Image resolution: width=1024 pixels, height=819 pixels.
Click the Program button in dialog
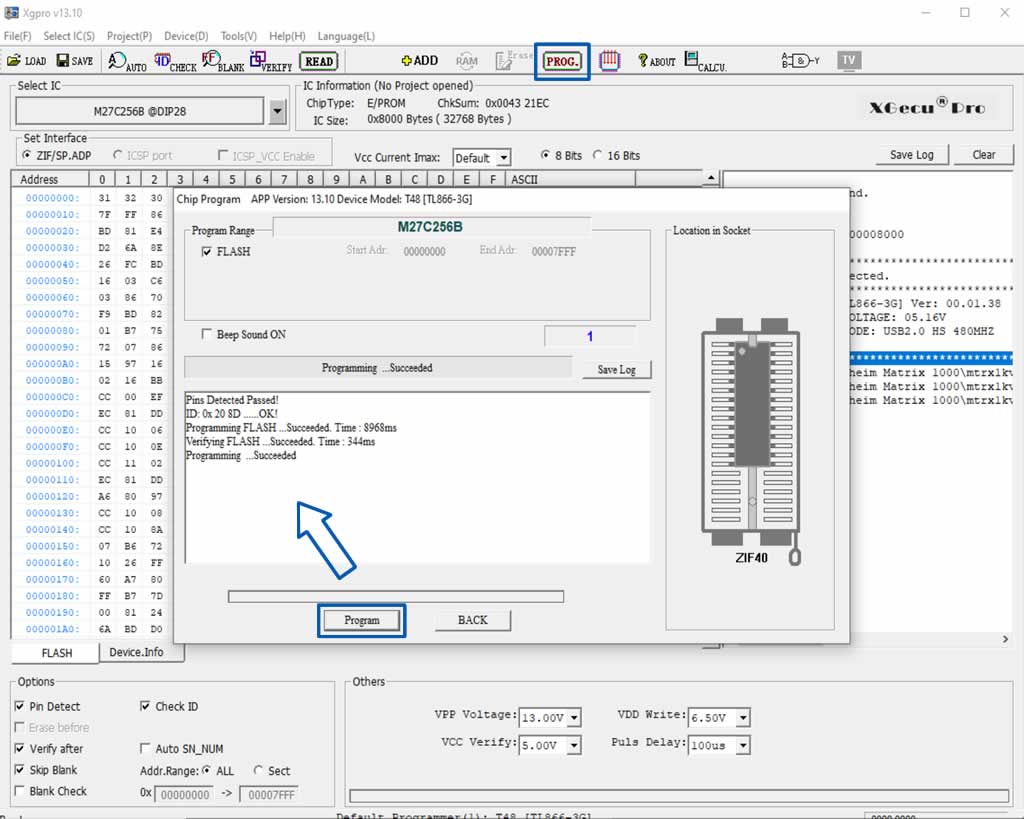pos(362,620)
